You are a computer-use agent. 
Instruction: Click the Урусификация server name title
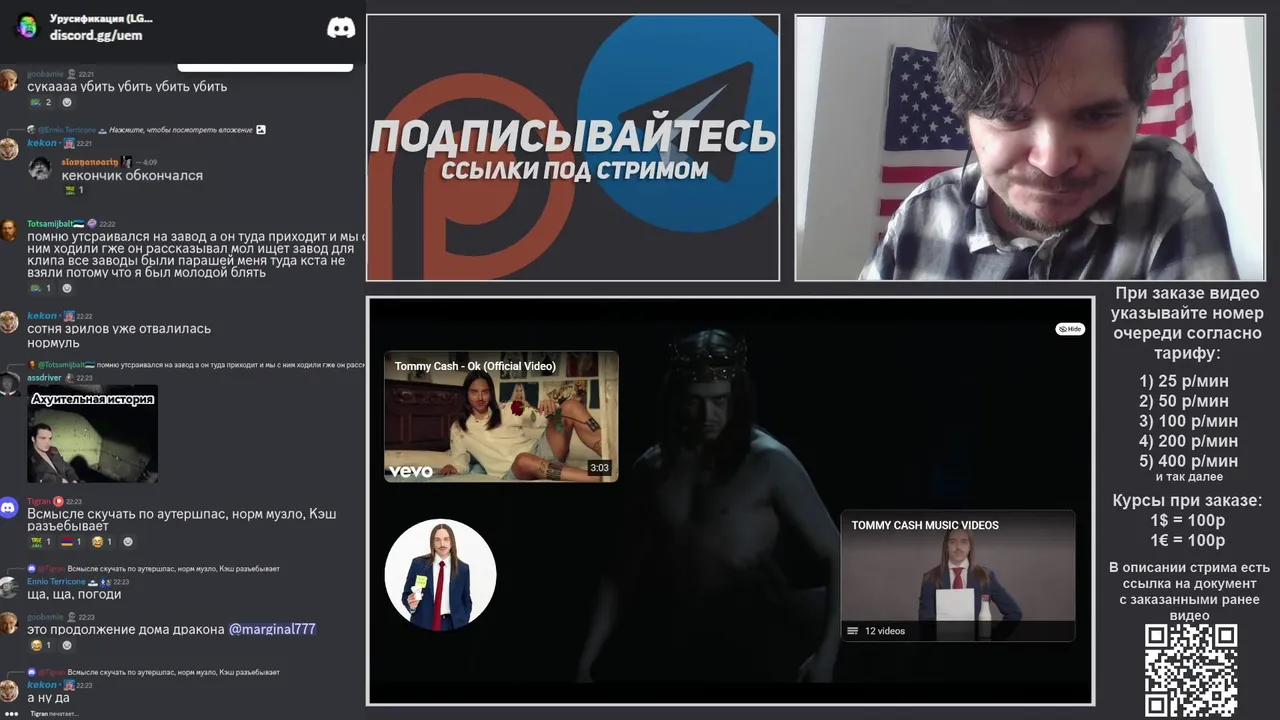[101, 18]
